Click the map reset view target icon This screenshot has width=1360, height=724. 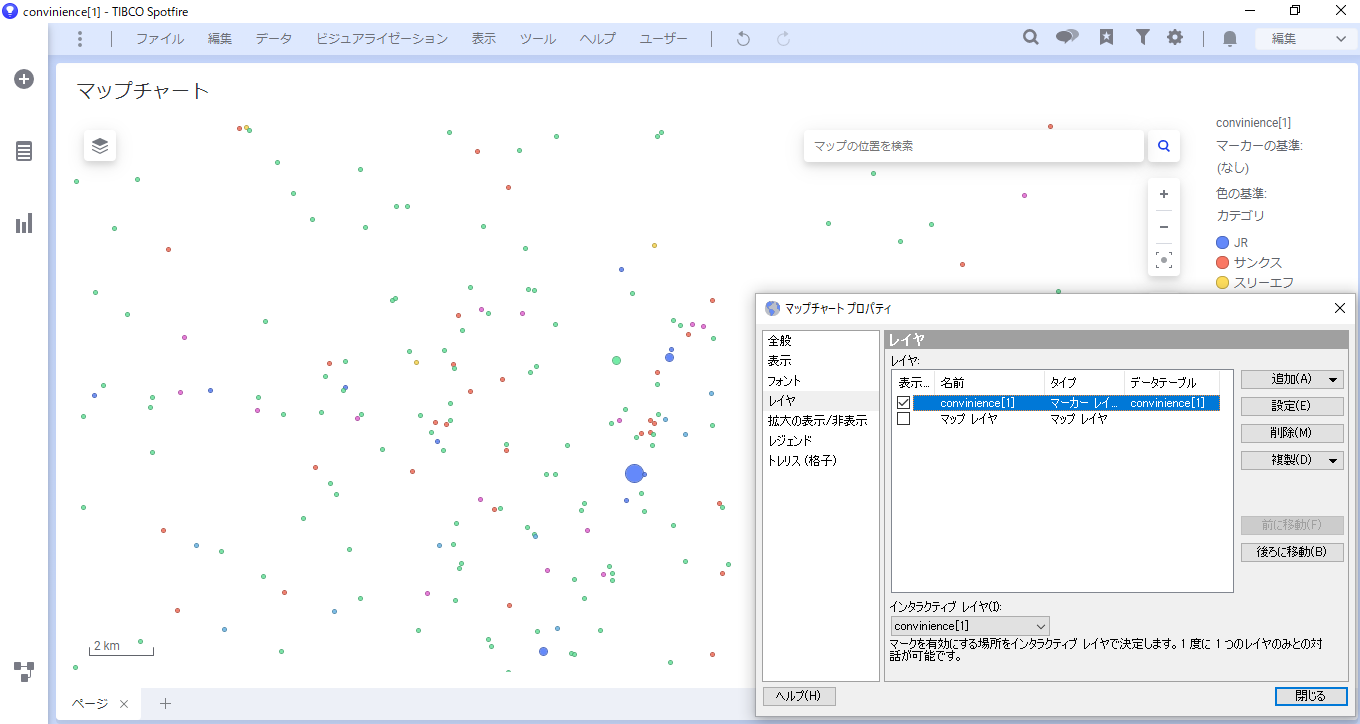pos(1164,260)
